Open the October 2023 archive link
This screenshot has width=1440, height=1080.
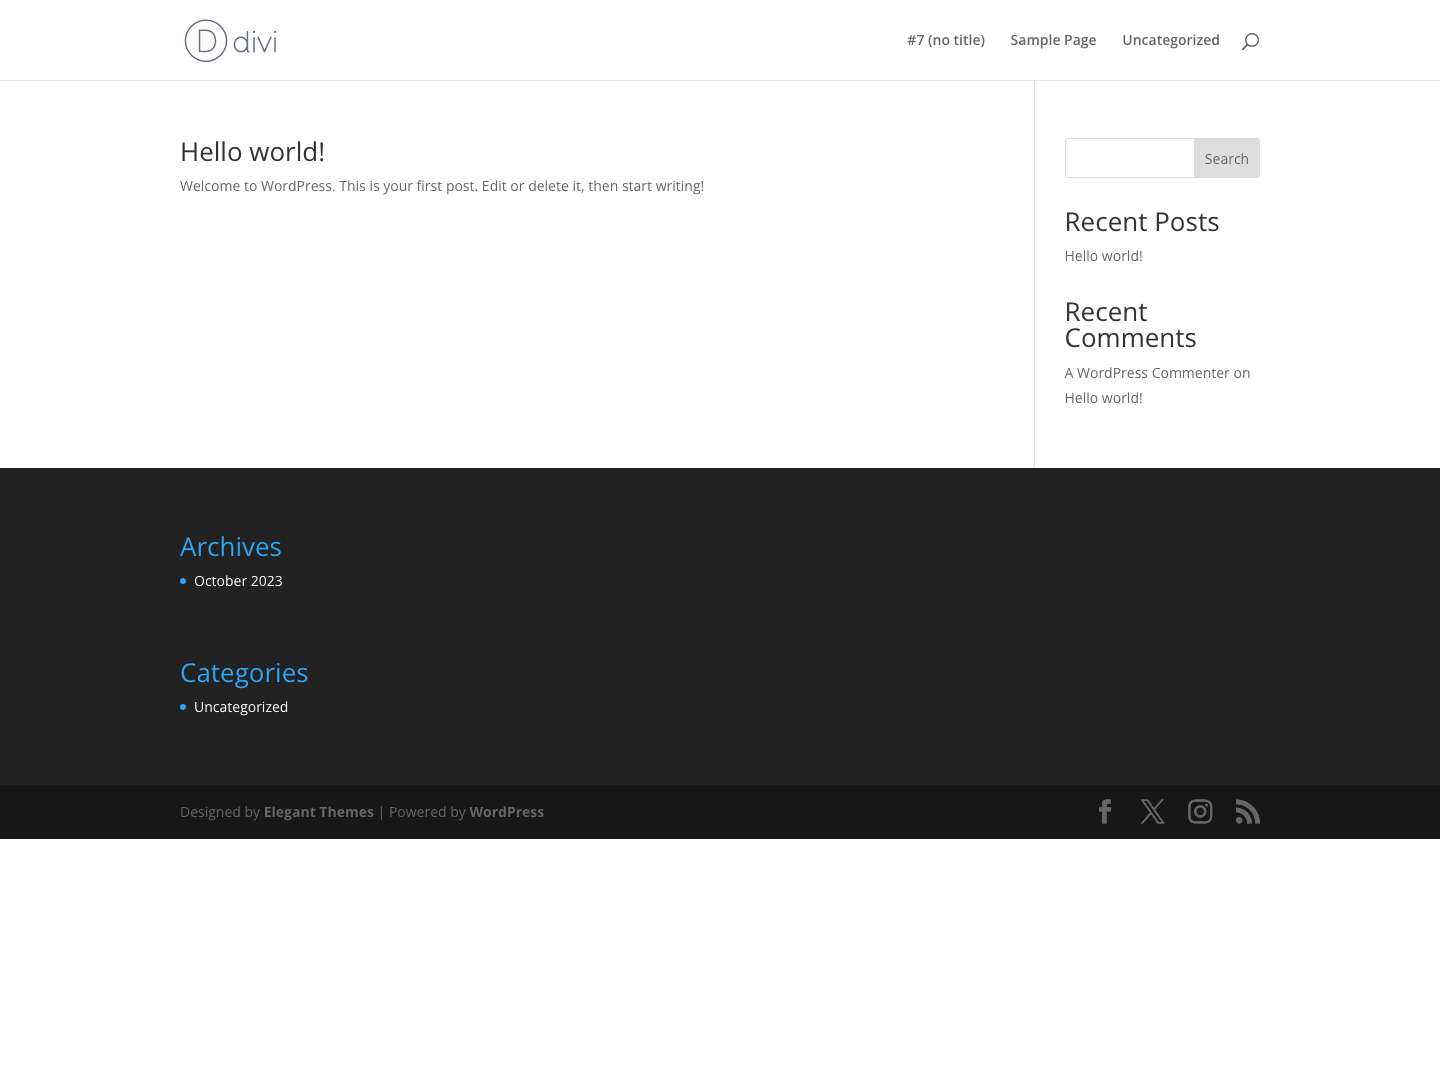click(238, 580)
